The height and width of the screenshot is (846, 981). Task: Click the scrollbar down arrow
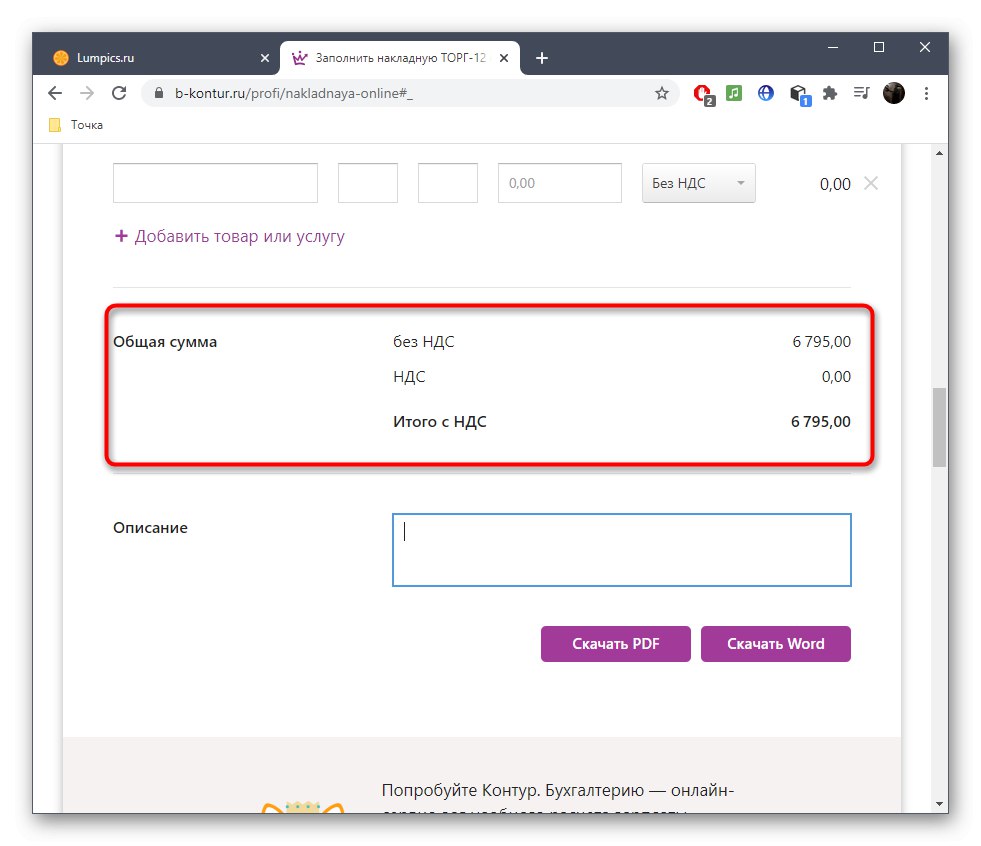[x=939, y=803]
